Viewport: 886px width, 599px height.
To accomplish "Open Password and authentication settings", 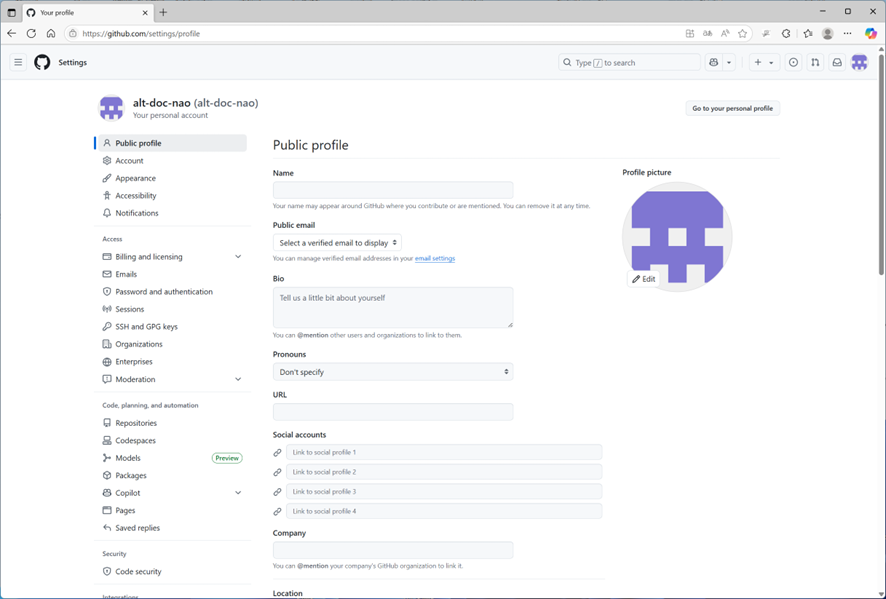I will (172, 292).
